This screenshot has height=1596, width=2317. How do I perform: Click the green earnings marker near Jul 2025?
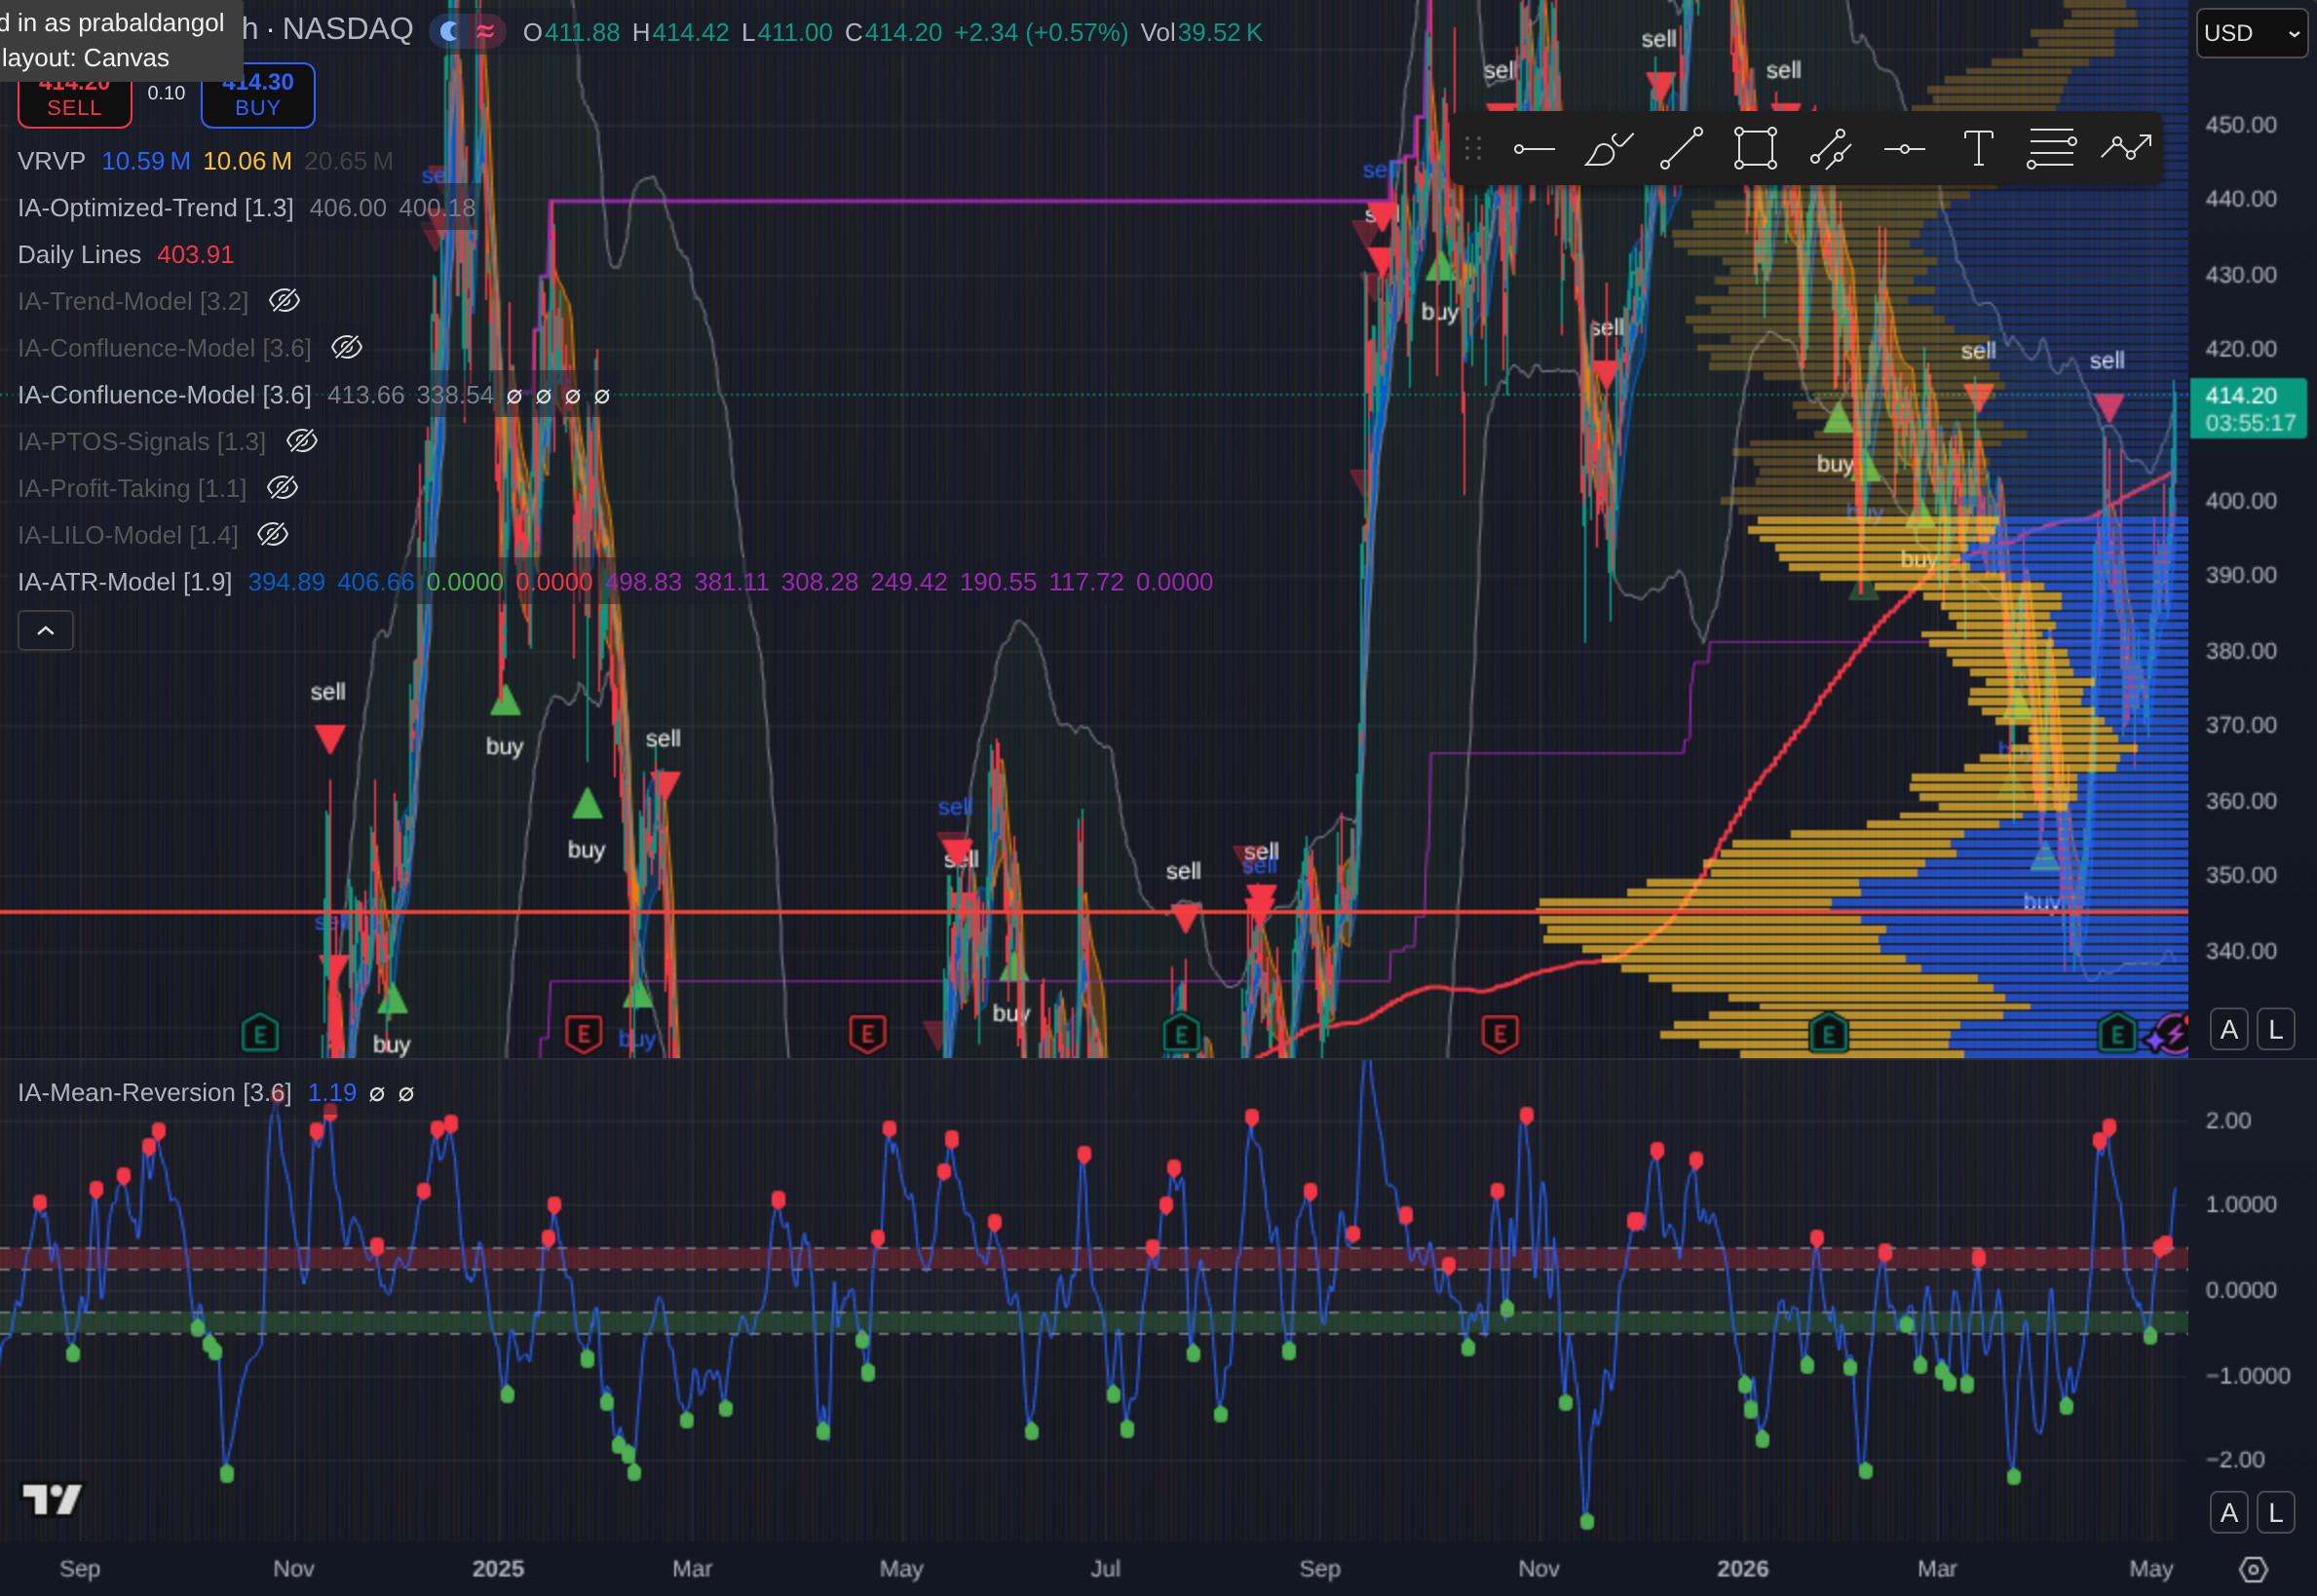coord(1181,1034)
